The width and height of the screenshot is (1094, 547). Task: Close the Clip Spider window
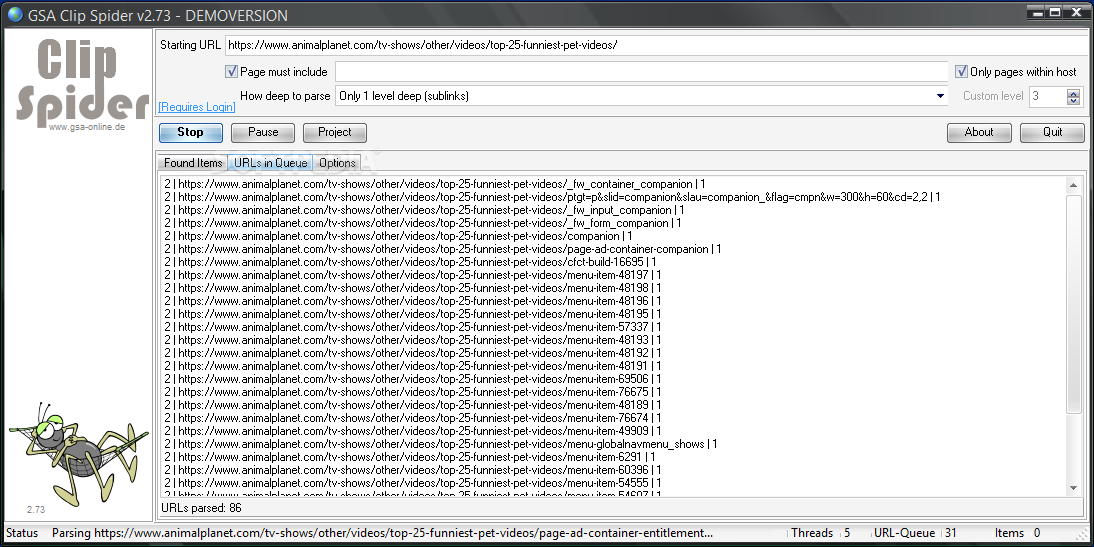click(x=1077, y=12)
